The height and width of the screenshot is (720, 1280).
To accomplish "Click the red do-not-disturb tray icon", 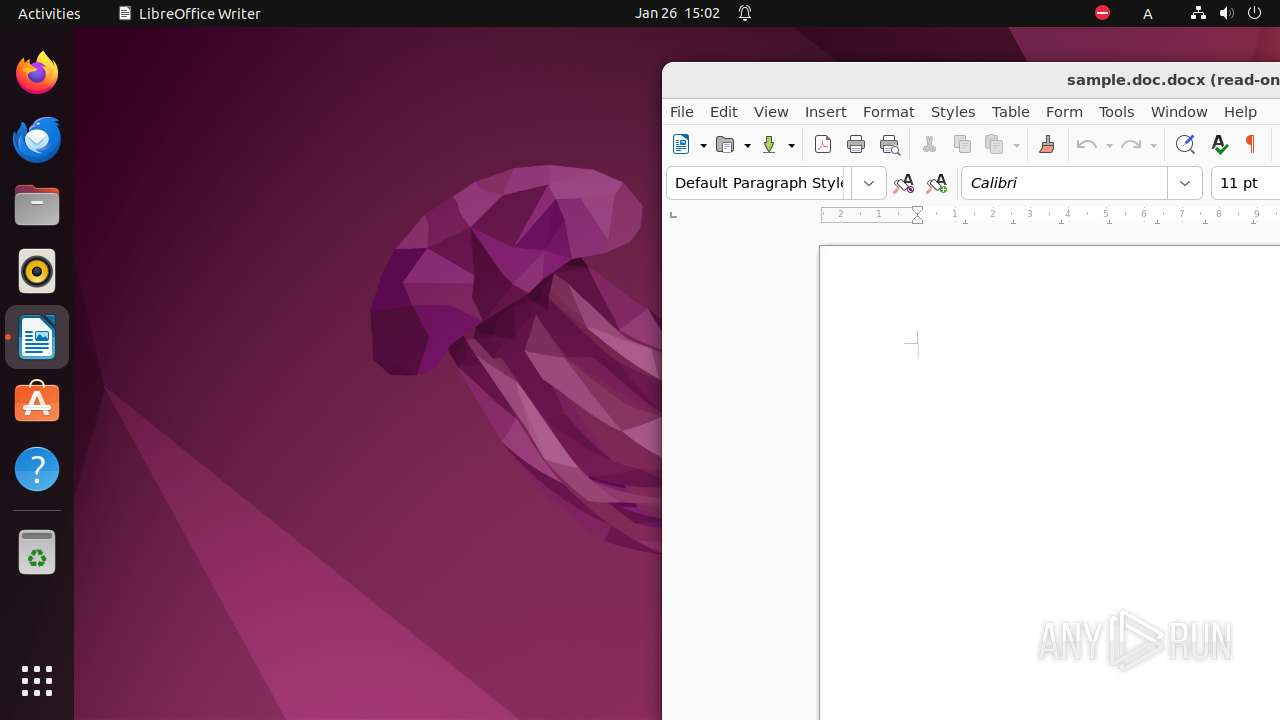I will click(1102, 13).
